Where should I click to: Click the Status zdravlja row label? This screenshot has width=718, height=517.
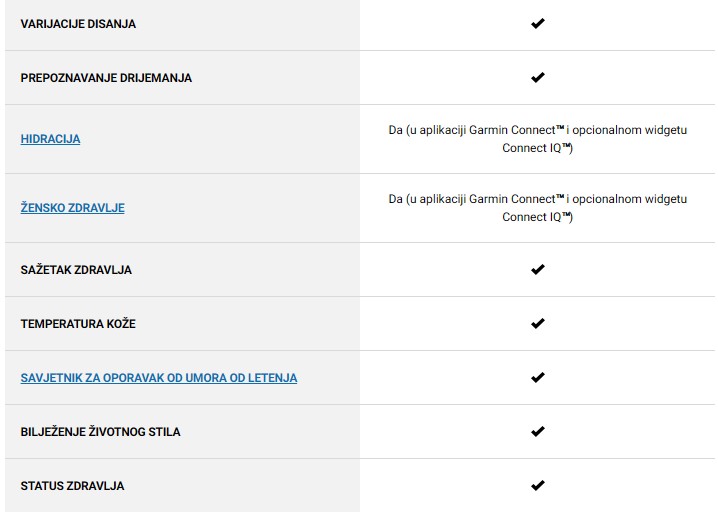pos(72,486)
